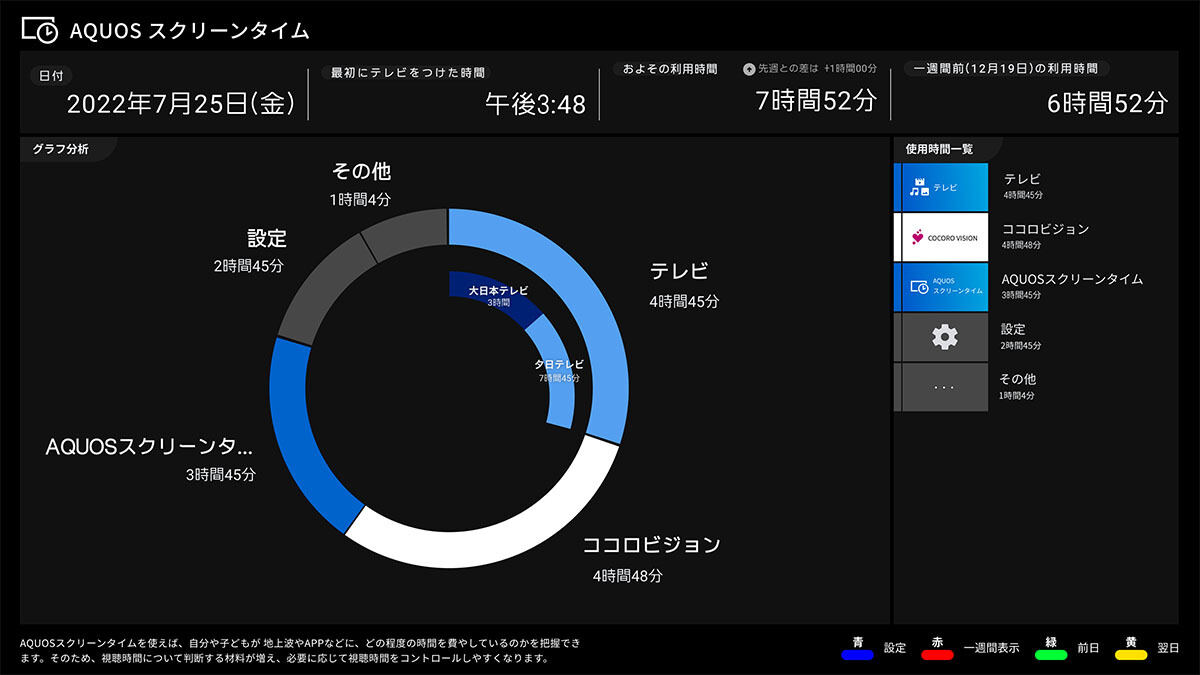Open 設定 next to the blue button
The height and width of the screenshot is (675, 1200).
(x=895, y=648)
